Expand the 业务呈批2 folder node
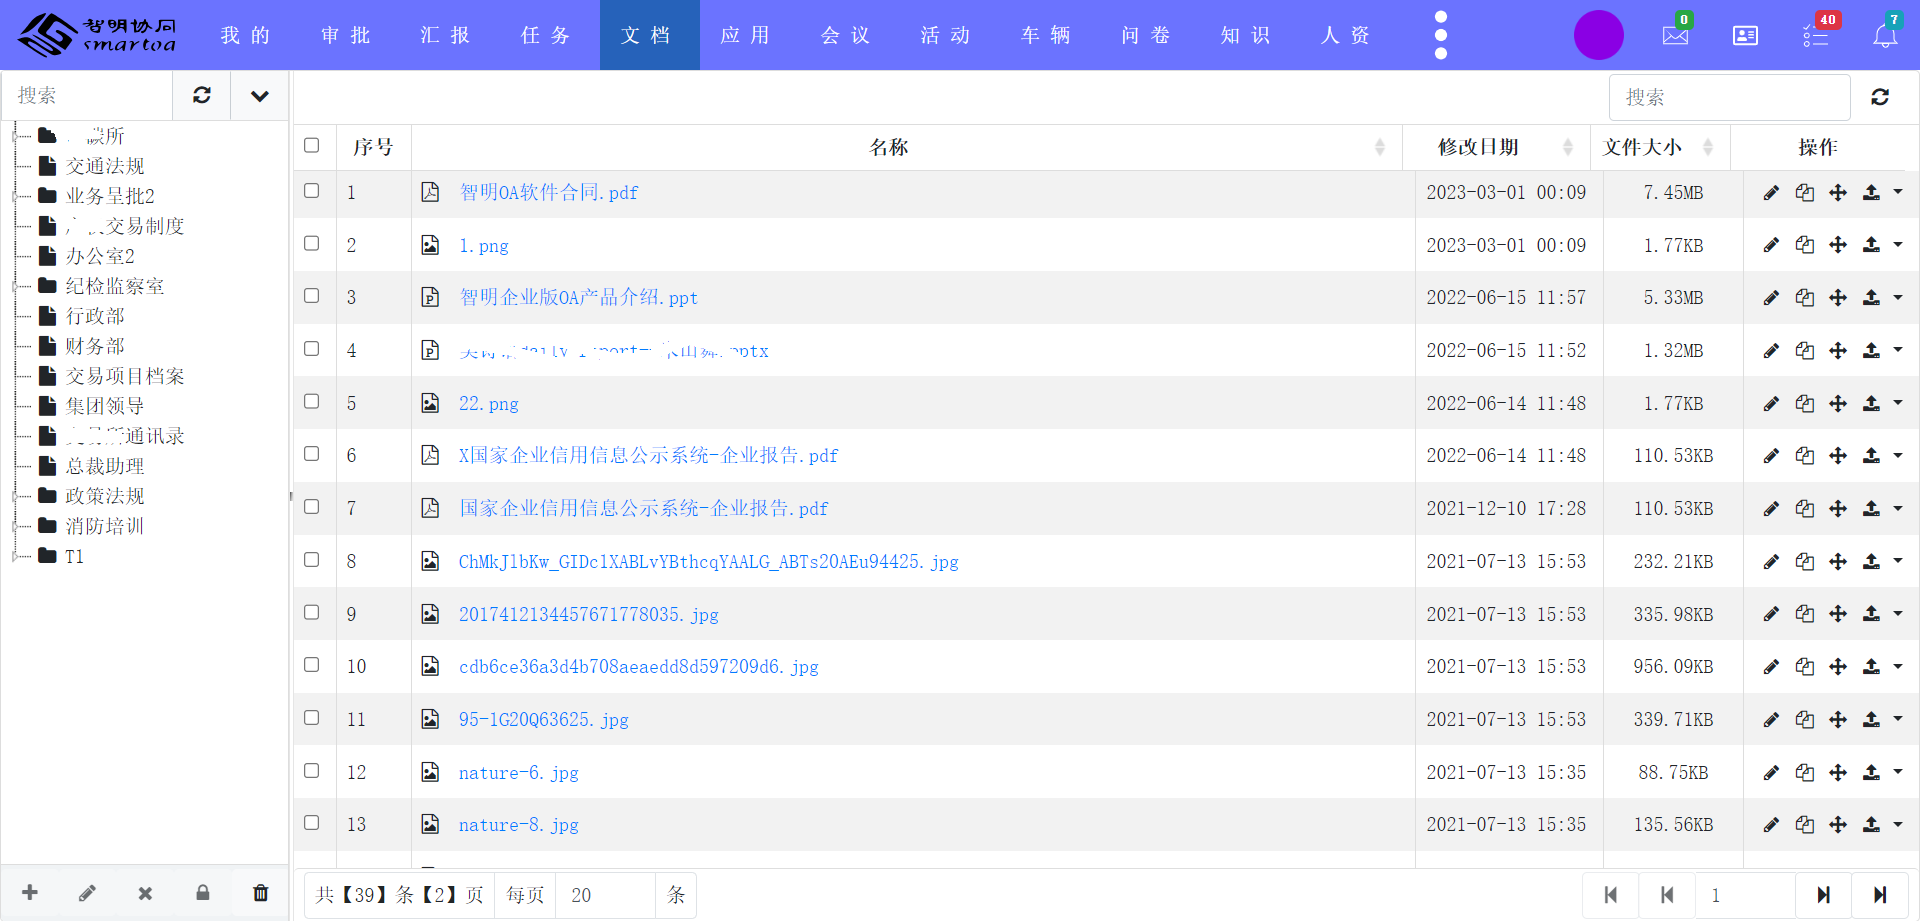Viewport: 1920px width, 921px height. tap(16, 196)
